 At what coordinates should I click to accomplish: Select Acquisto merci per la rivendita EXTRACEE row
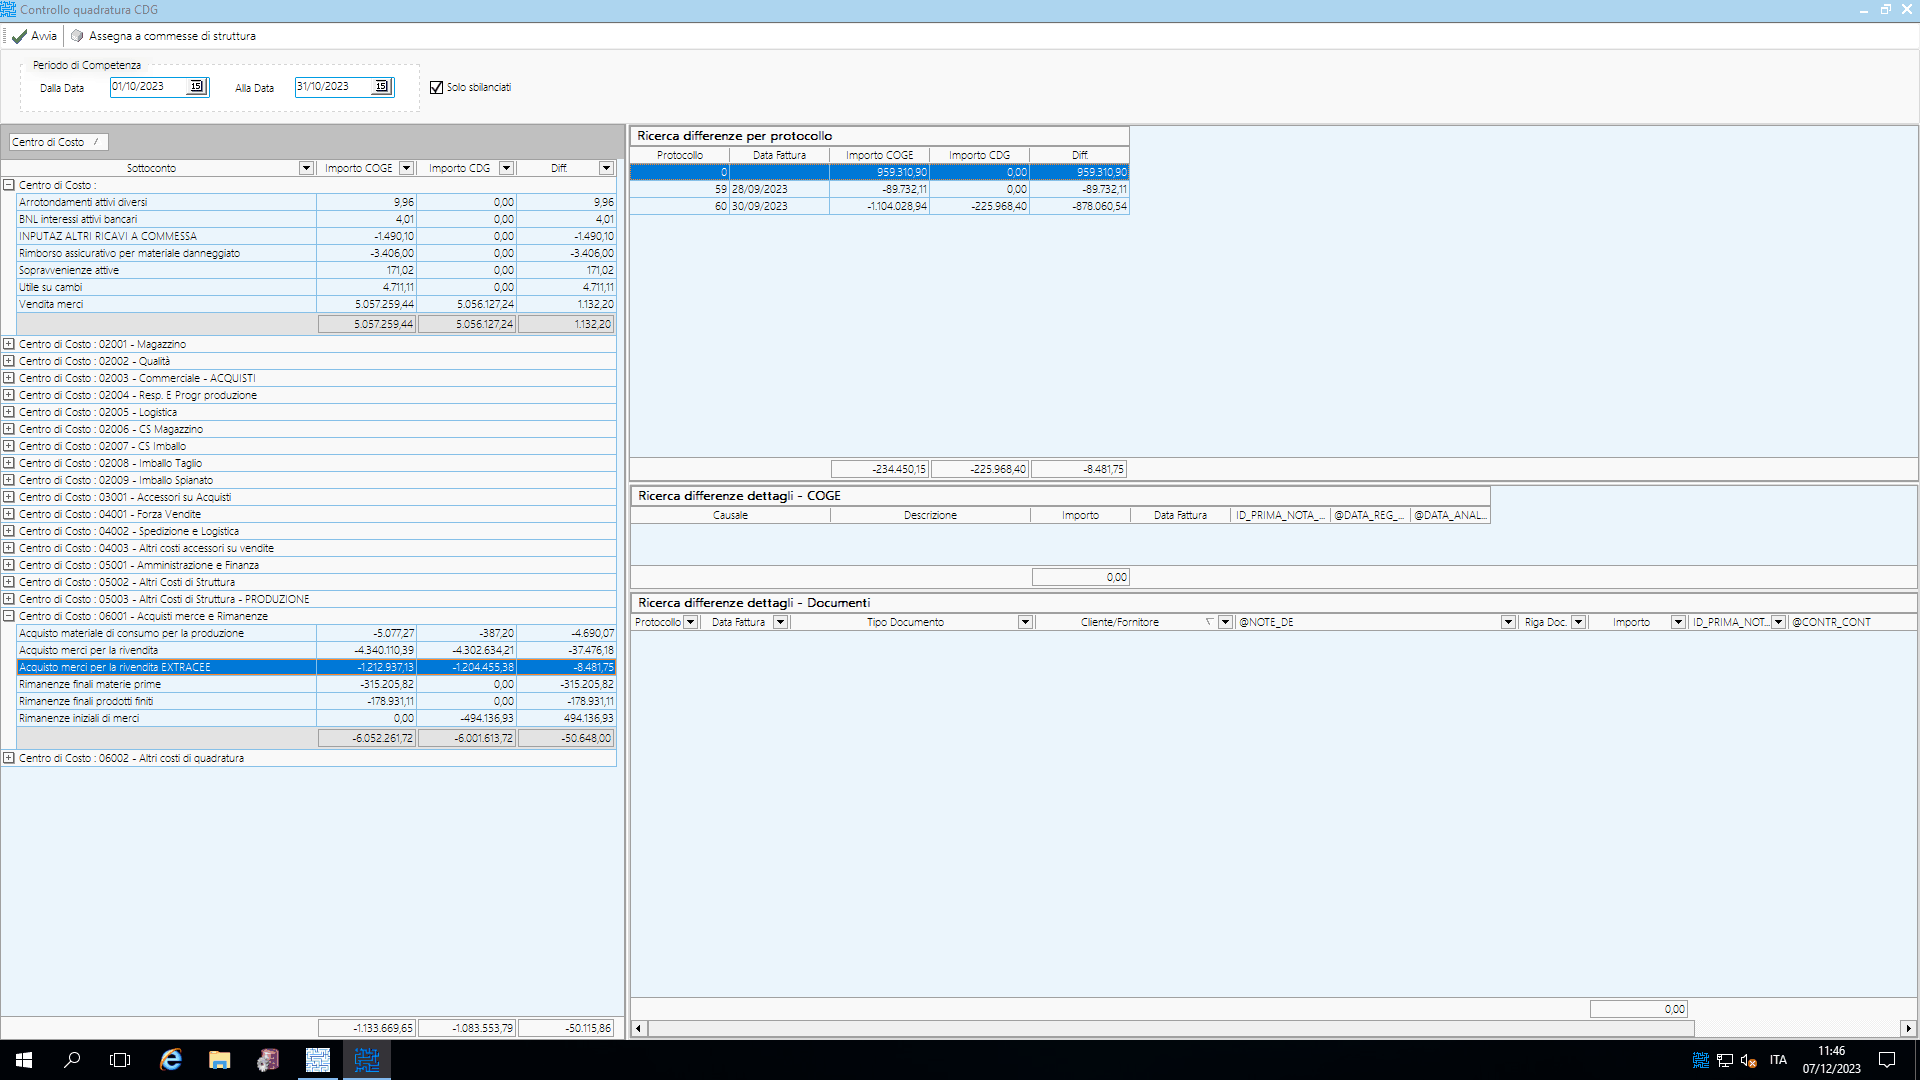[x=316, y=667]
